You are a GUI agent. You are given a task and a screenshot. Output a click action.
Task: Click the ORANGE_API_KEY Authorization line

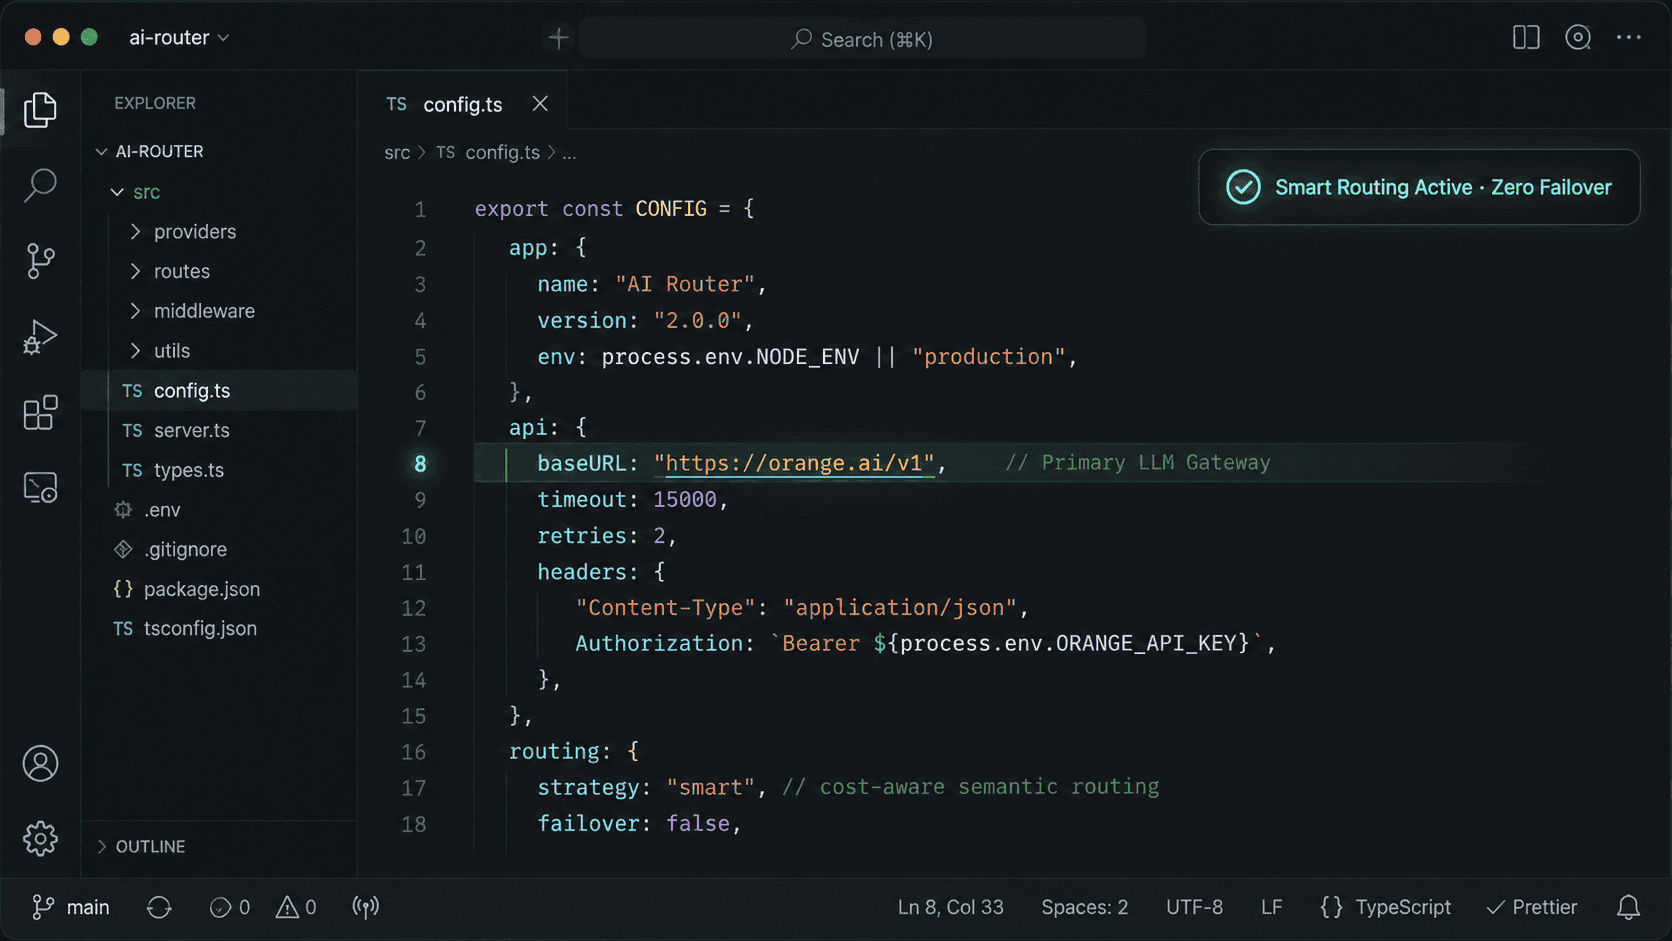tap(925, 643)
